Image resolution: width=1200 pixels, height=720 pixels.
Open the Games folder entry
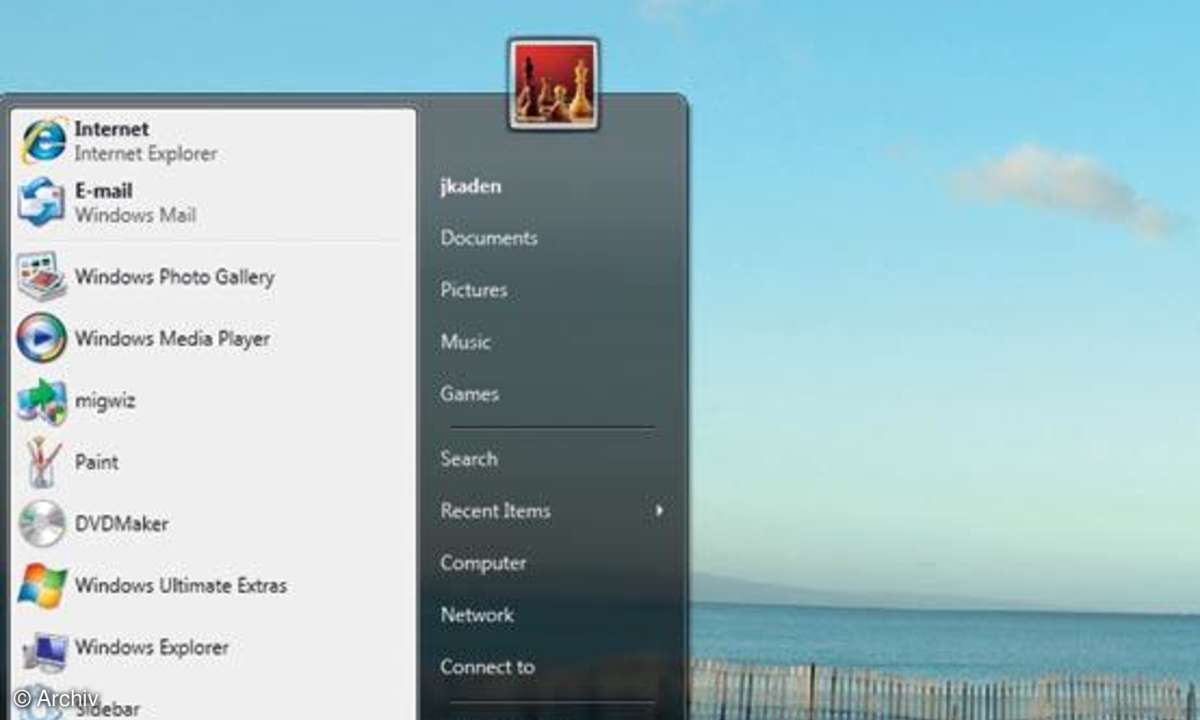point(469,394)
